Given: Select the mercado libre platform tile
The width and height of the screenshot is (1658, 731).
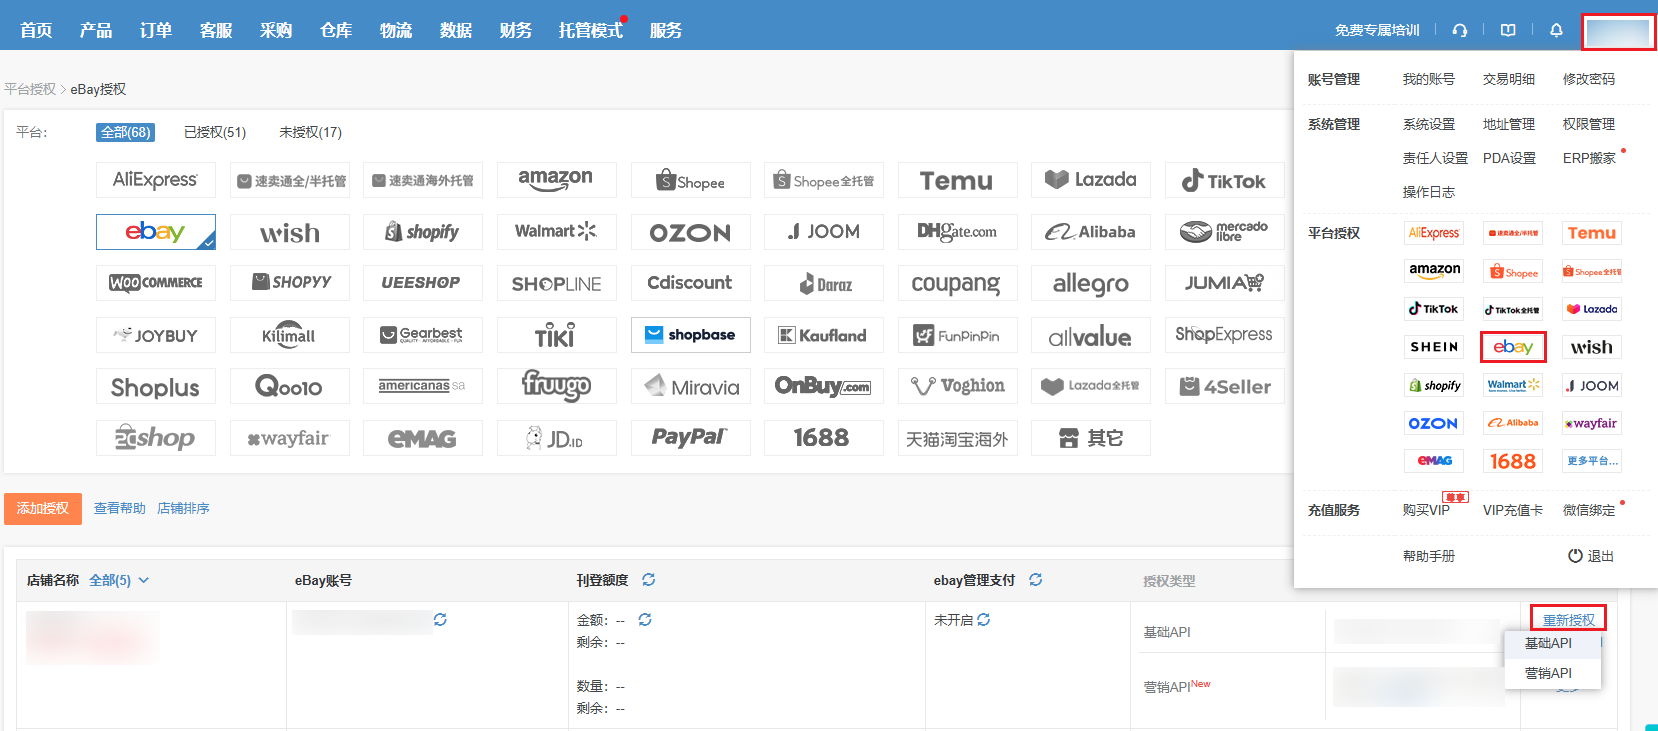Looking at the screenshot, I should pyautogui.click(x=1224, y=232).
